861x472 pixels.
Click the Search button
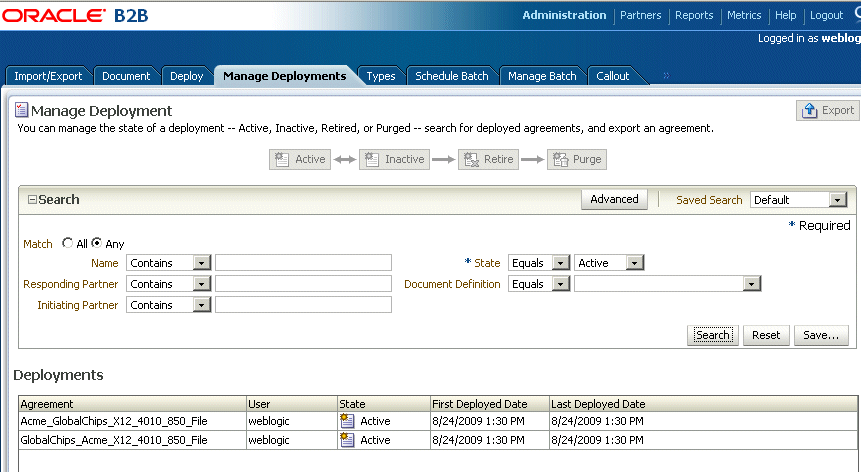(713, 335)
